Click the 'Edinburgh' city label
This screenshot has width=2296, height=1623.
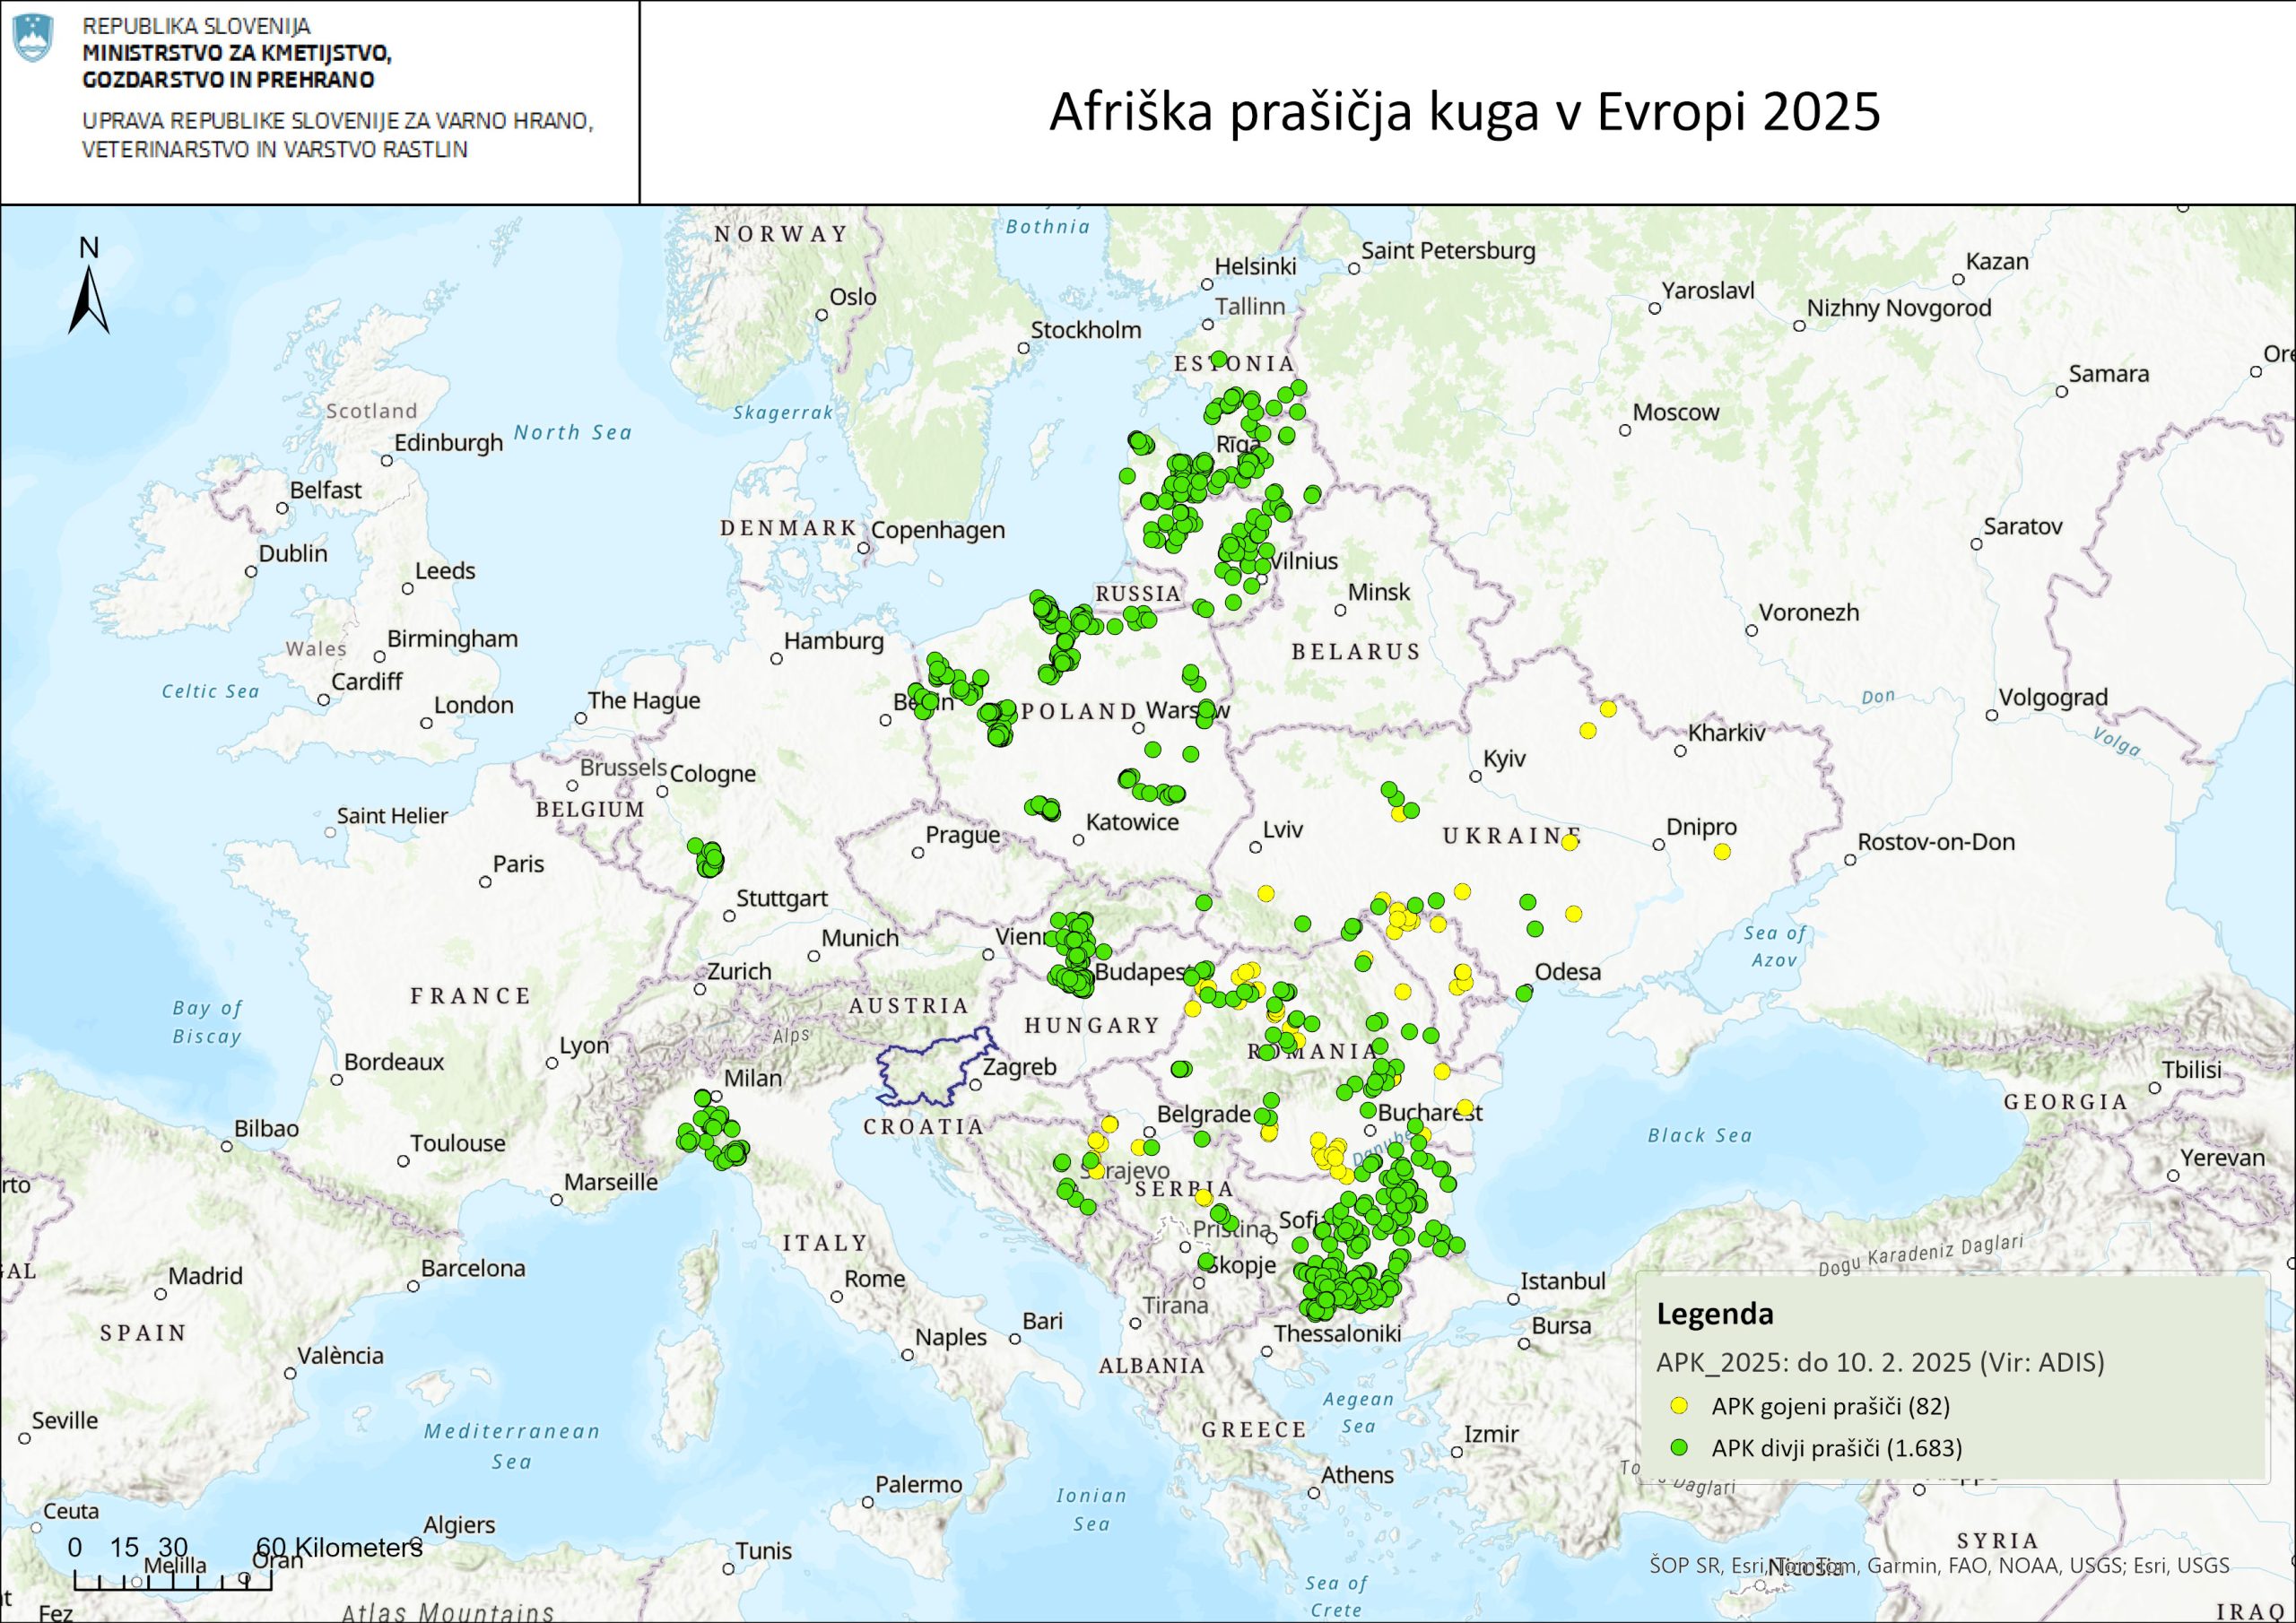[448, 443]
